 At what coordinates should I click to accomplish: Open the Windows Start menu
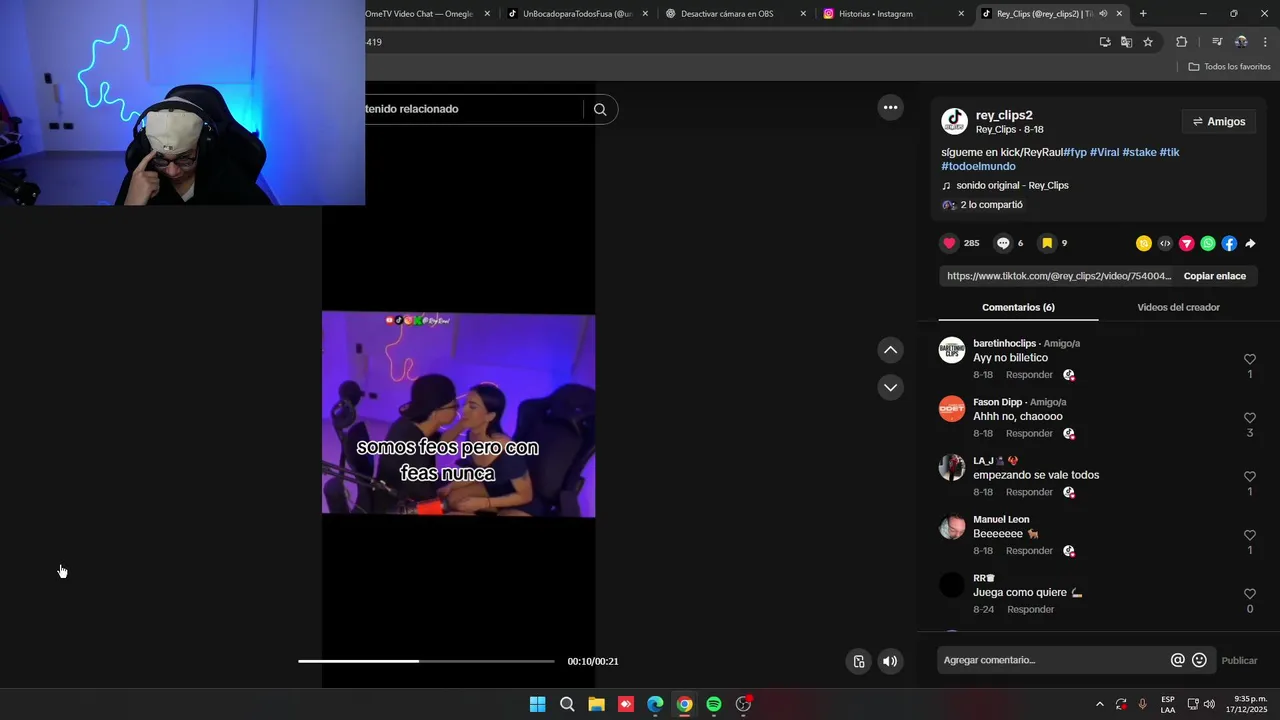pyautogui.click(x=537, y=704)
